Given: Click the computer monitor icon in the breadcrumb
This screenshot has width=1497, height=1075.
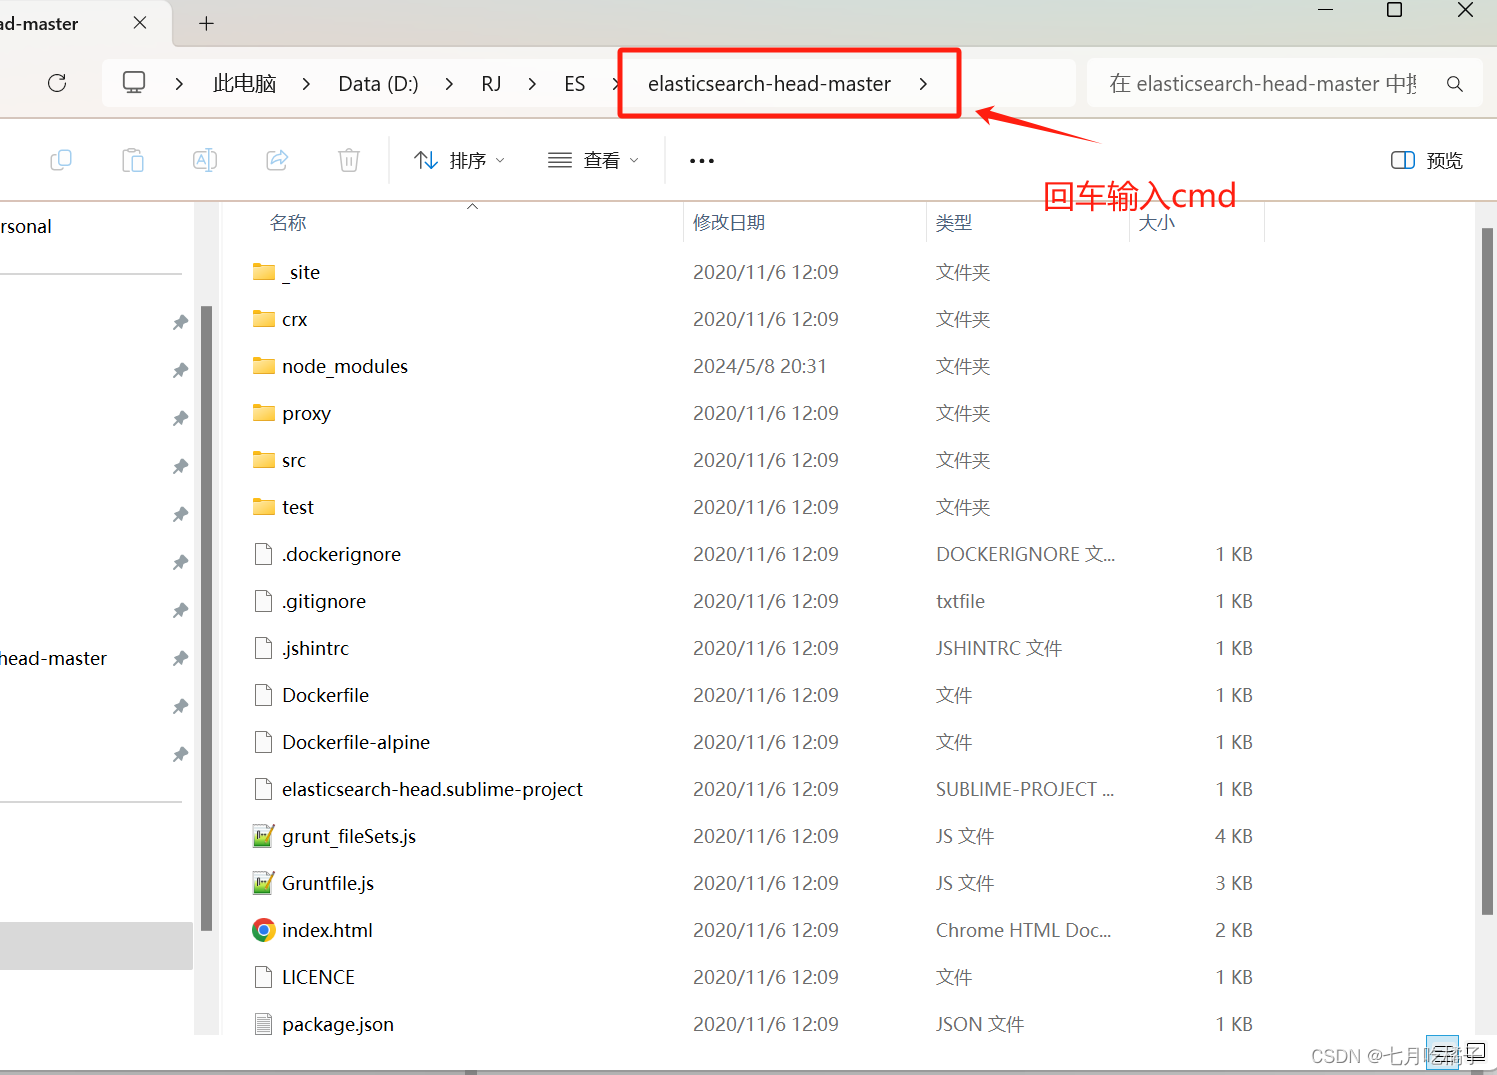Looking at the screenshot, I should pos(134,83).
